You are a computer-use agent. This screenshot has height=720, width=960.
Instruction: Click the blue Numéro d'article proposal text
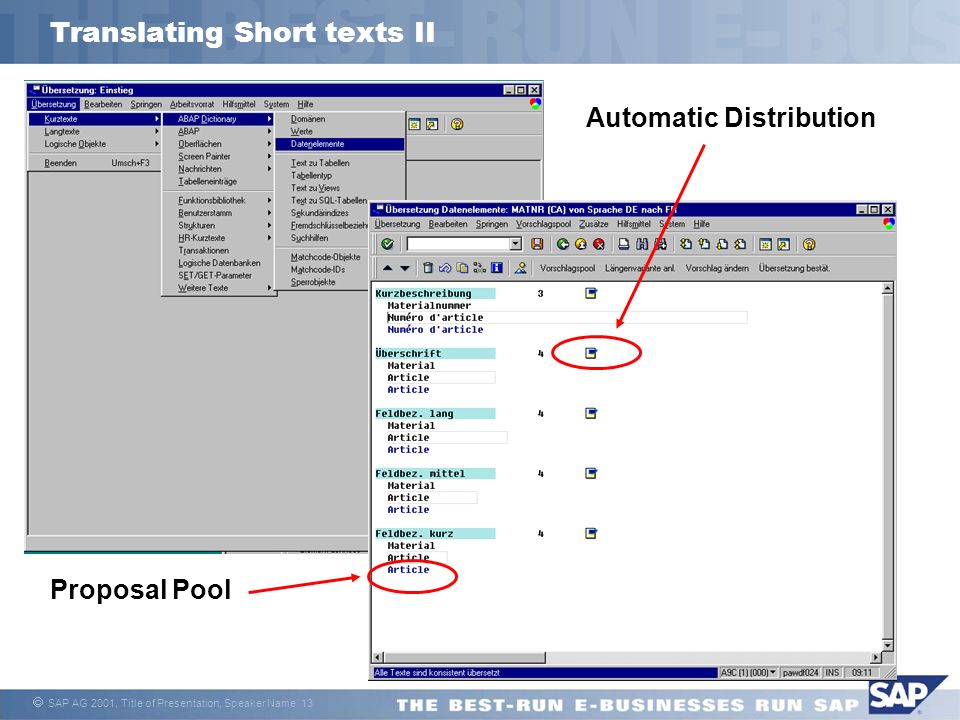[x=435, y=329]
